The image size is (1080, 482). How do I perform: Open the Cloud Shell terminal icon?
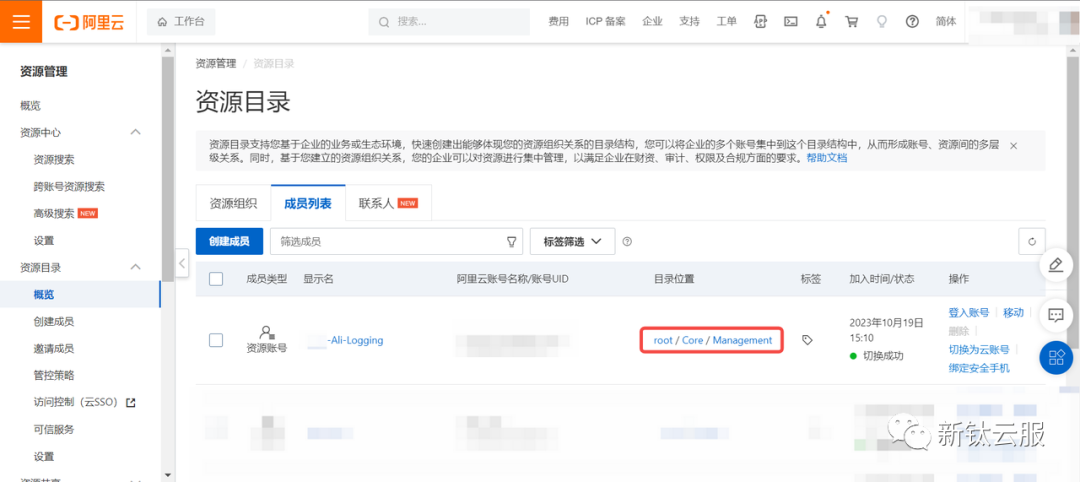click(791, 21)
